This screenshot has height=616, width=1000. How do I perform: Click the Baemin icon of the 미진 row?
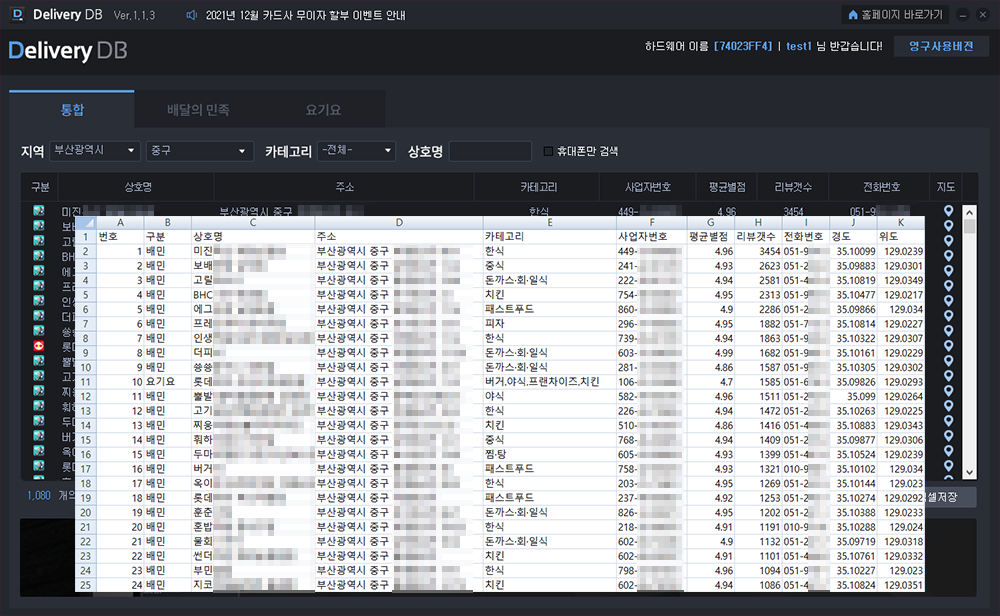point(39,210)
